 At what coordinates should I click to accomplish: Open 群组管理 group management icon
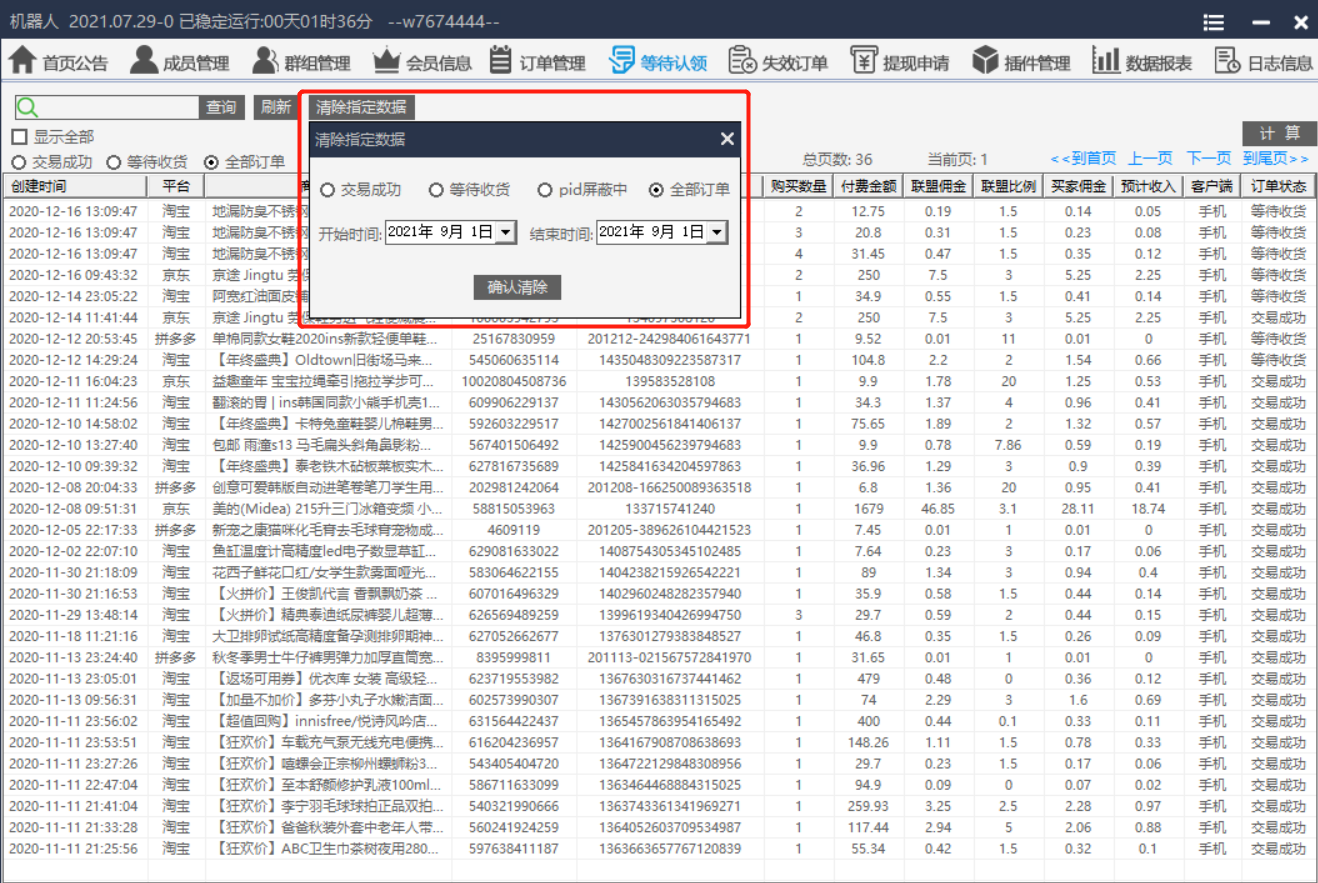coord(265,61)
